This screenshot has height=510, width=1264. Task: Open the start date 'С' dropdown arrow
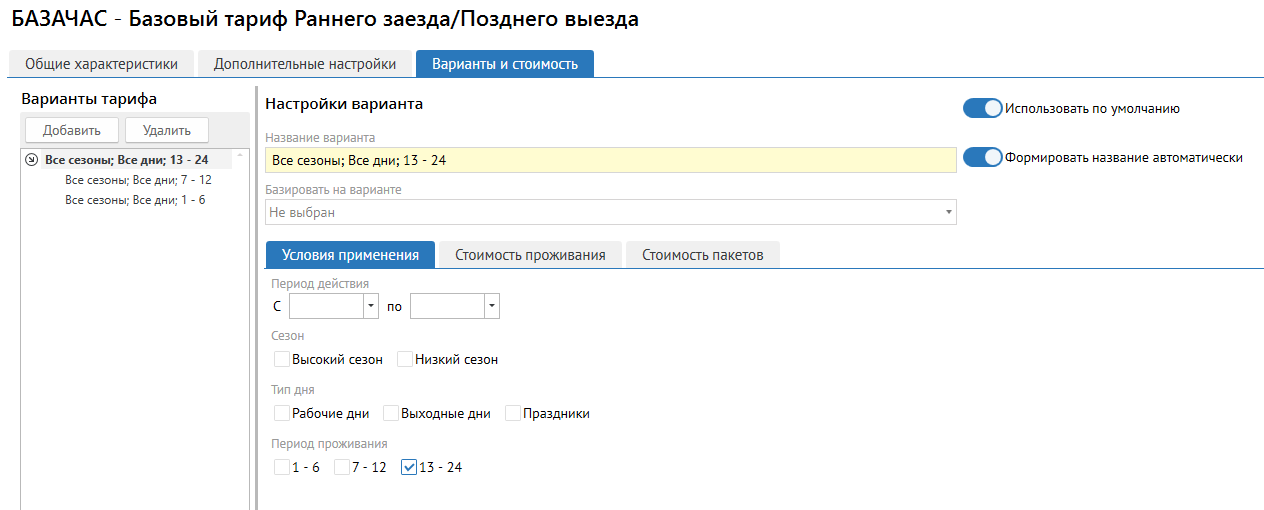point(371,306)
